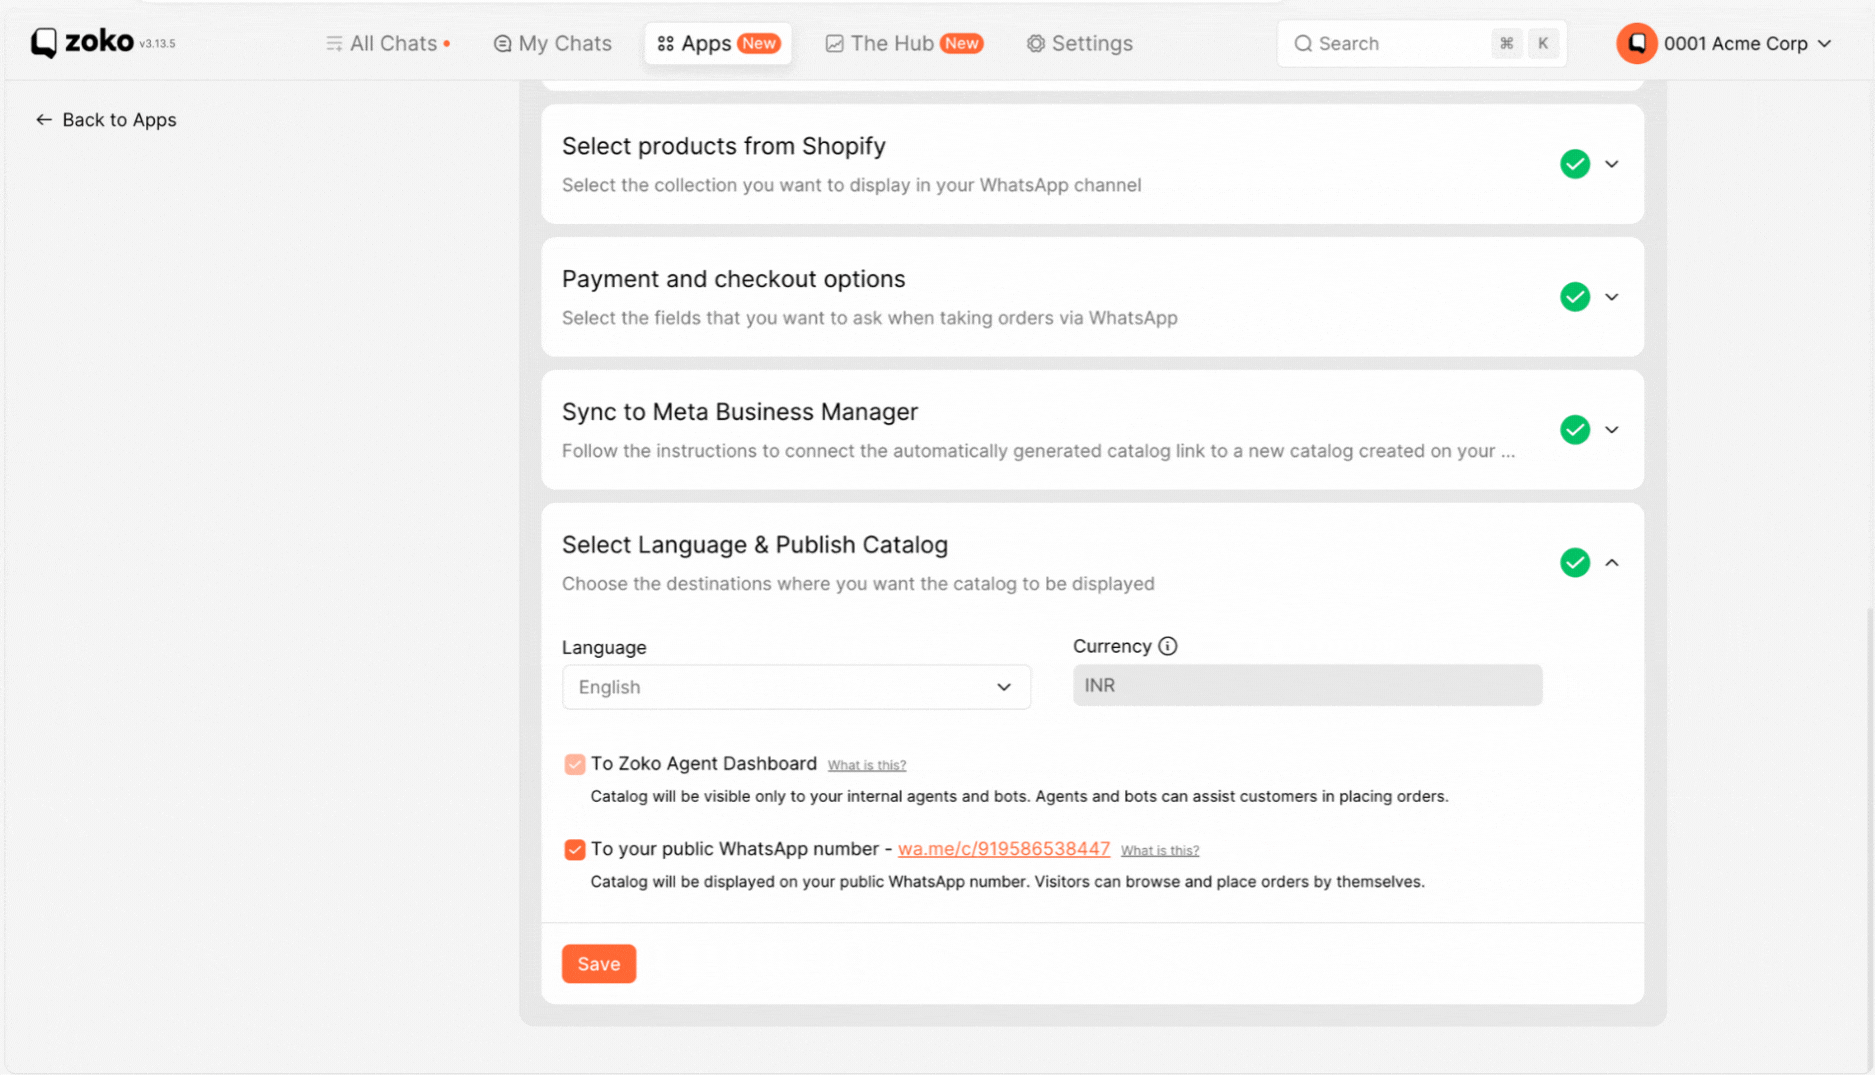
Task: Click 'Payment and checkout options' heading
Action: (x=733, y=279)
